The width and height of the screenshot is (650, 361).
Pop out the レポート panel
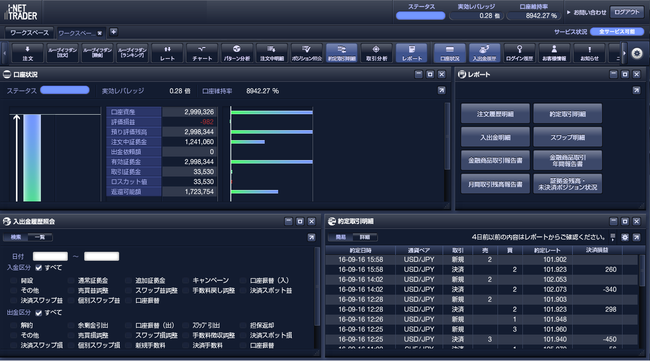(x=636, y=90)
